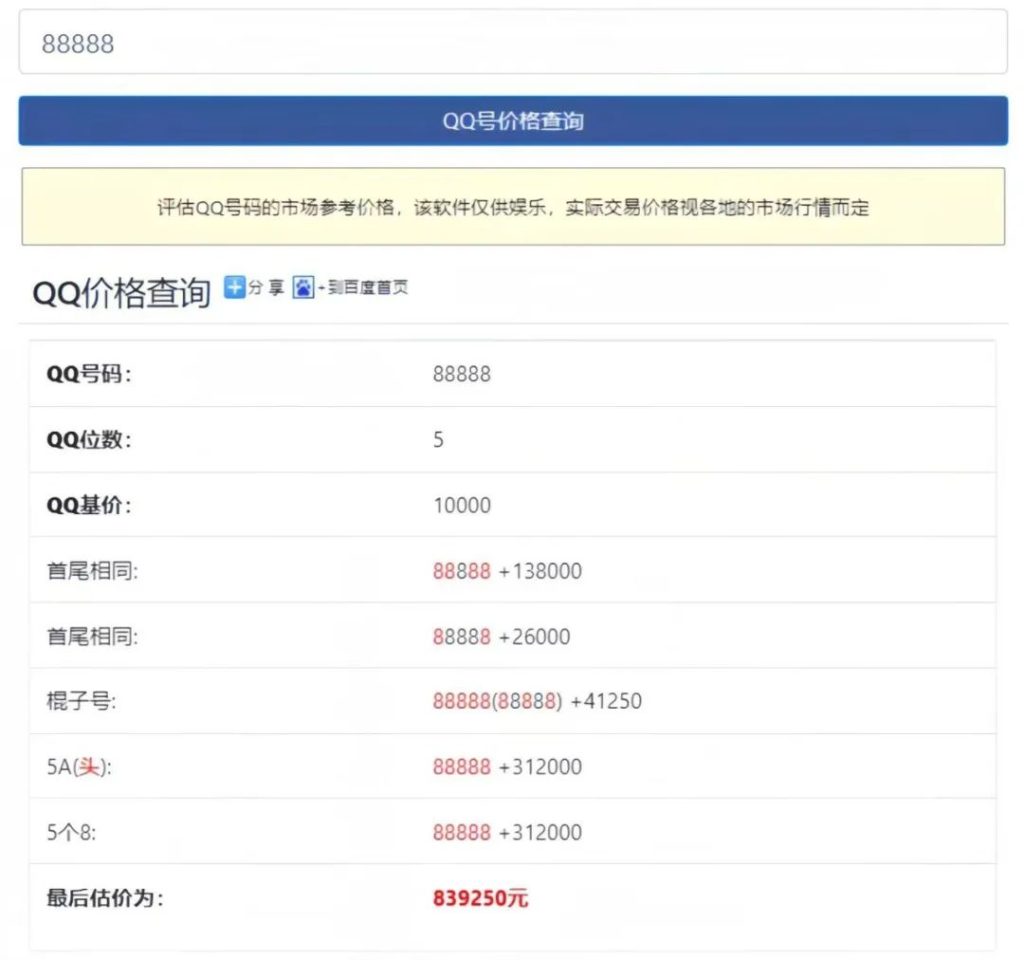
Task: Click the 分享 text link
Action: (x=266, y=288)
